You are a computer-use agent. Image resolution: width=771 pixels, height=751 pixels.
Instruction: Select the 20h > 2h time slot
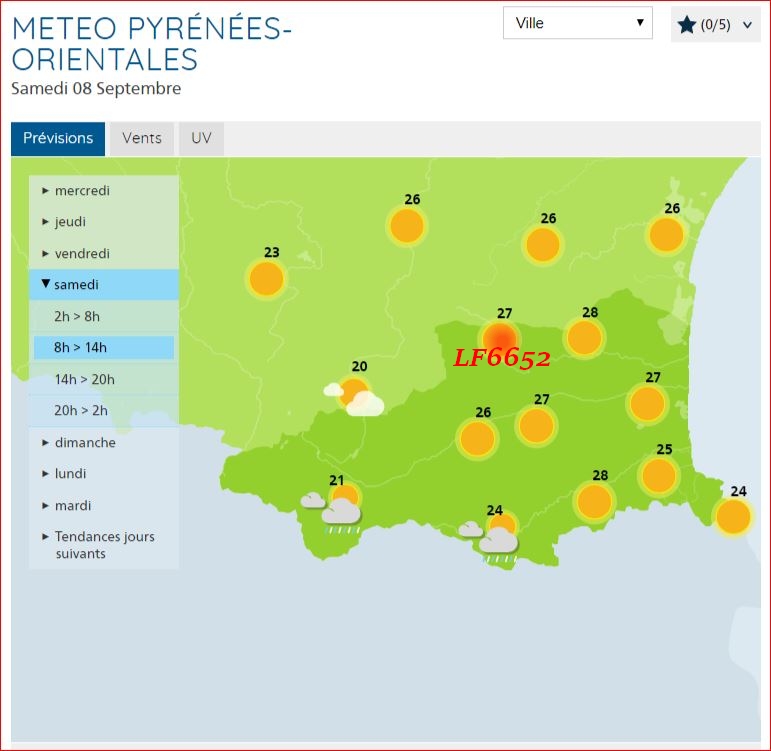104,411
